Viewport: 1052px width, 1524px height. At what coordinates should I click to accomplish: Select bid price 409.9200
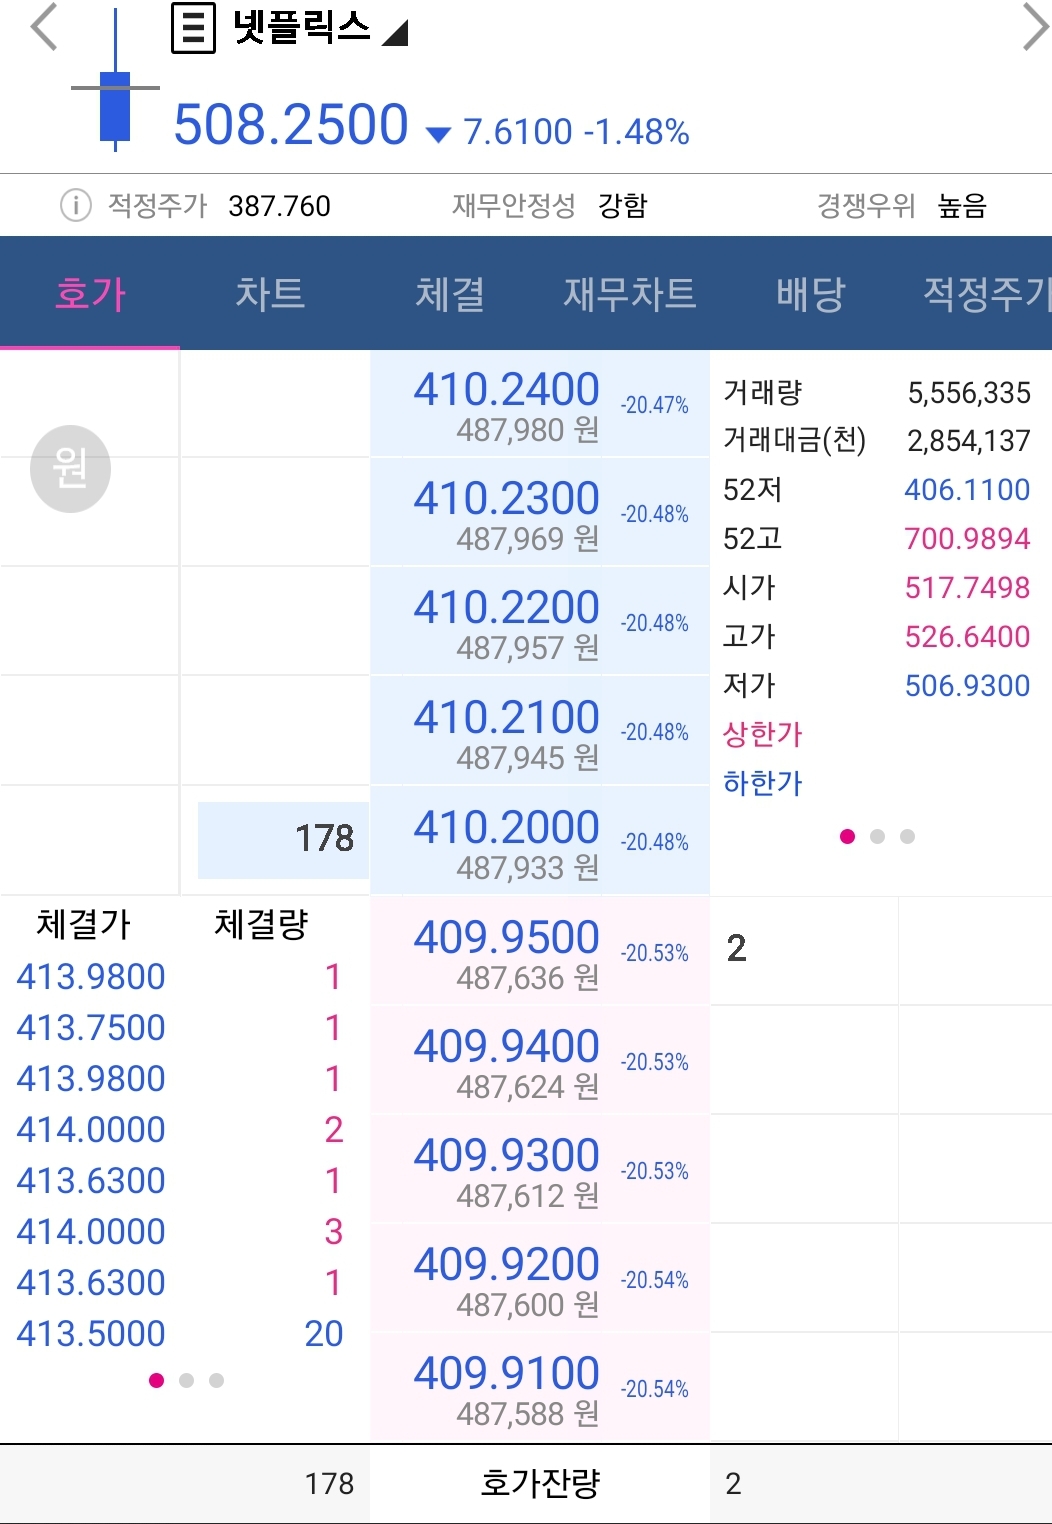click(x=540, y=1278)
